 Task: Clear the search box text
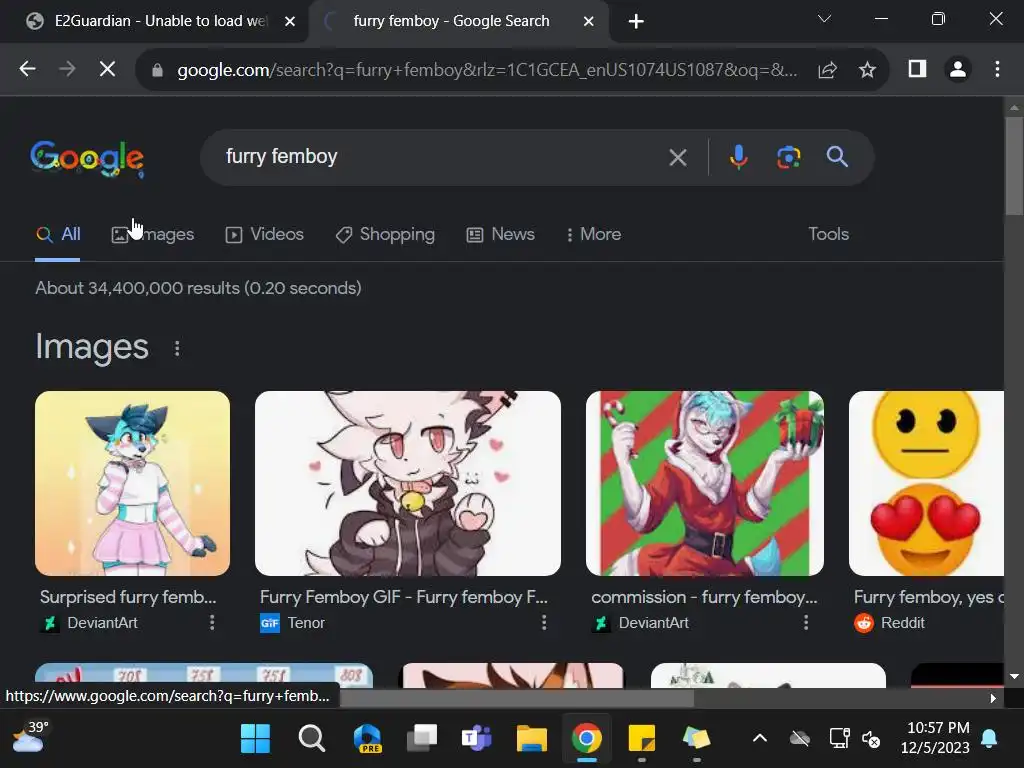tap(678, 157)
